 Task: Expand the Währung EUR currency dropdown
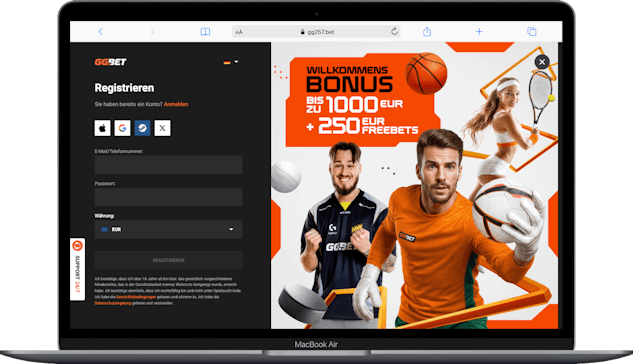(168, 229)
